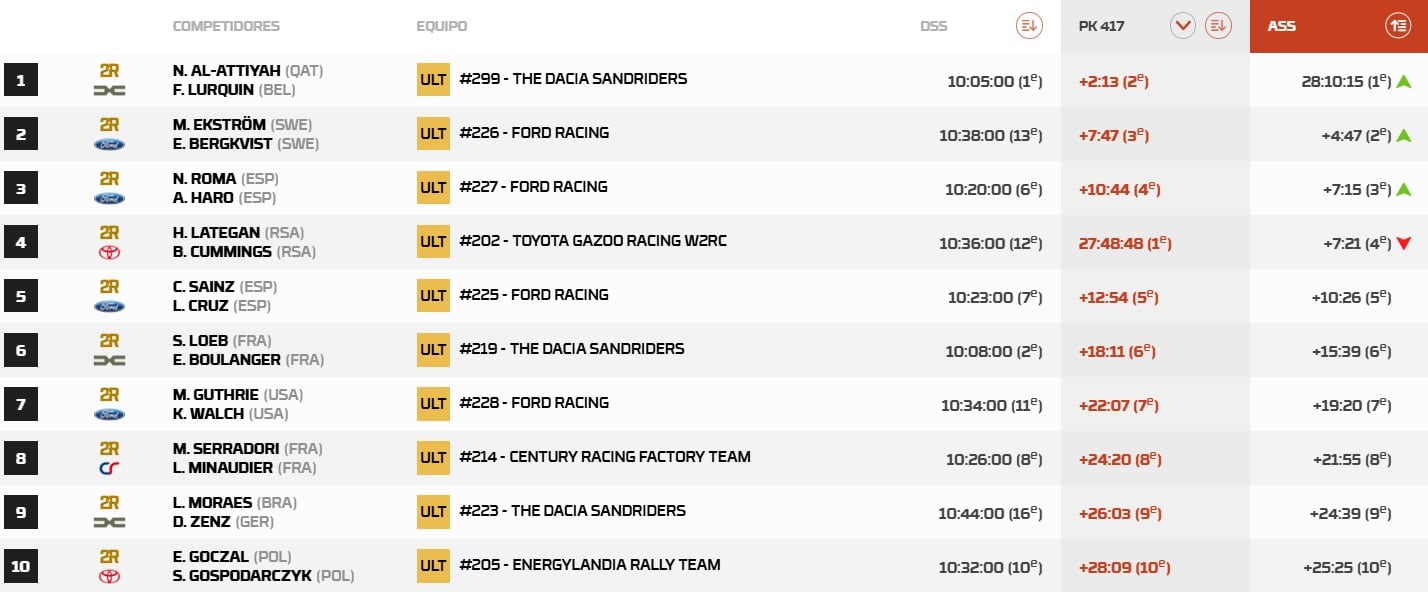Open the PK 417 checkpoint dropdown chevron

point(1183,26)
